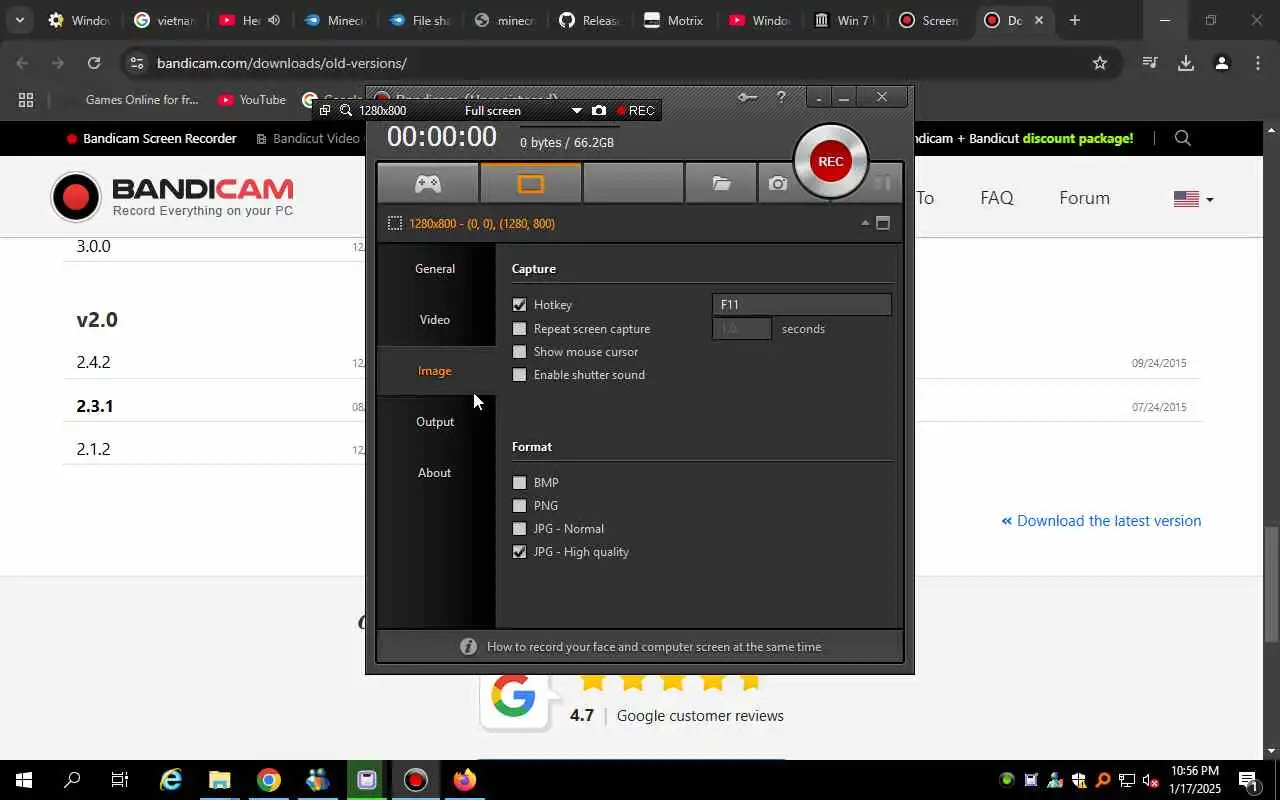Open the tab search dropdown in Chrome
Viewport: 1280px width, 800px height.
coord(19,20)
